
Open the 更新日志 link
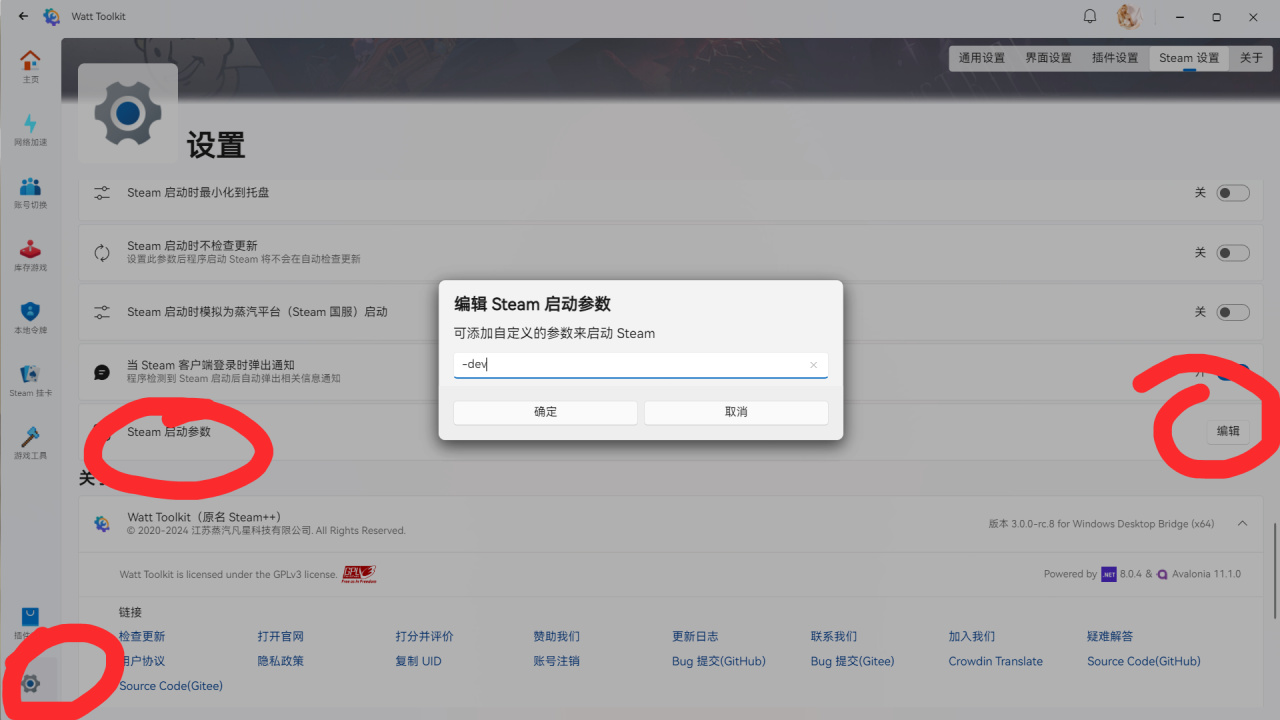pos(695,636)
